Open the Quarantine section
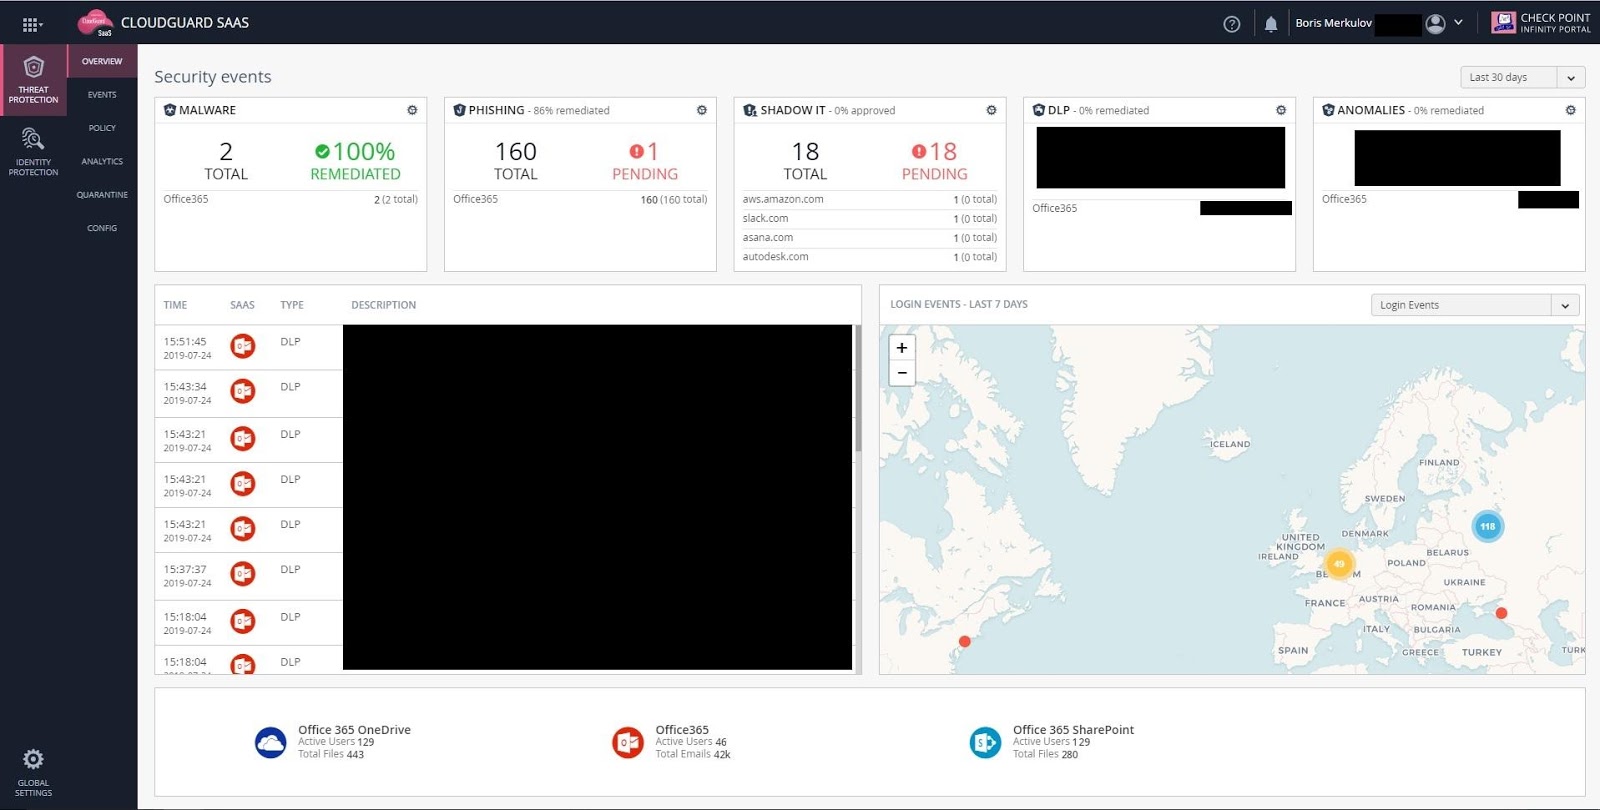The width and height of the screenshot is (1600, 810). tap(102, 195)
